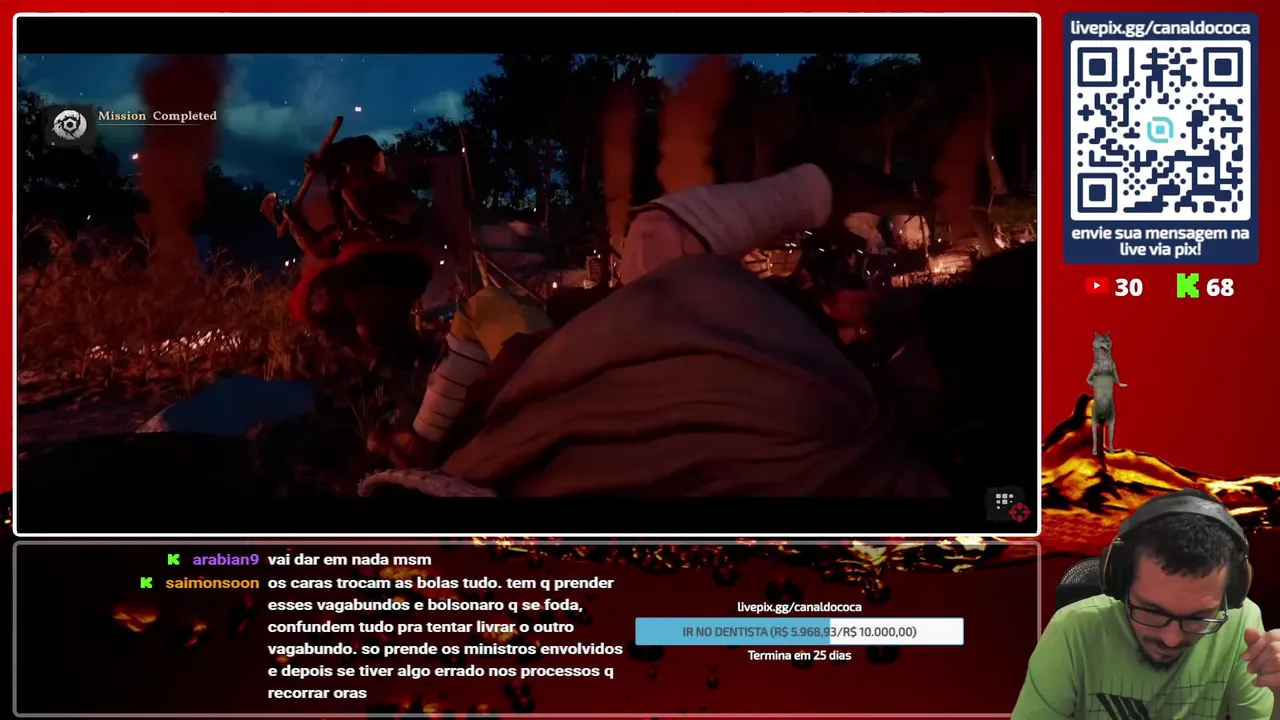Click the Kick badge beside saimonsoon
Screen dimensions: 1280x720
pos(146,582)
